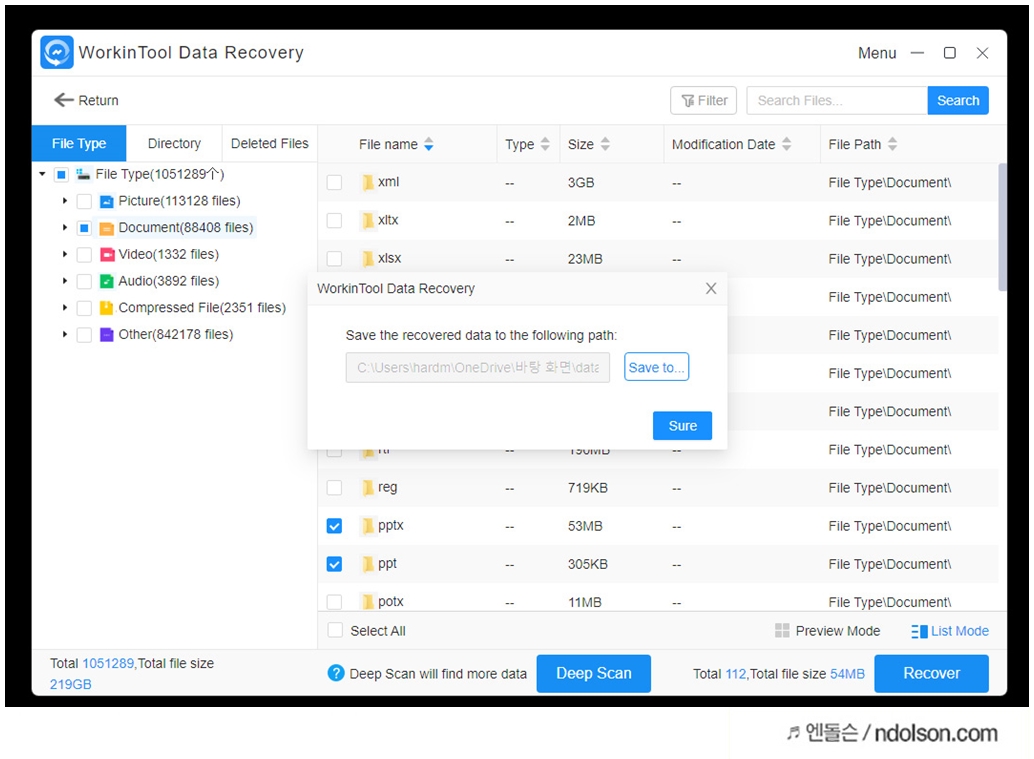Check the Other category checkbox

coord(84,335)
